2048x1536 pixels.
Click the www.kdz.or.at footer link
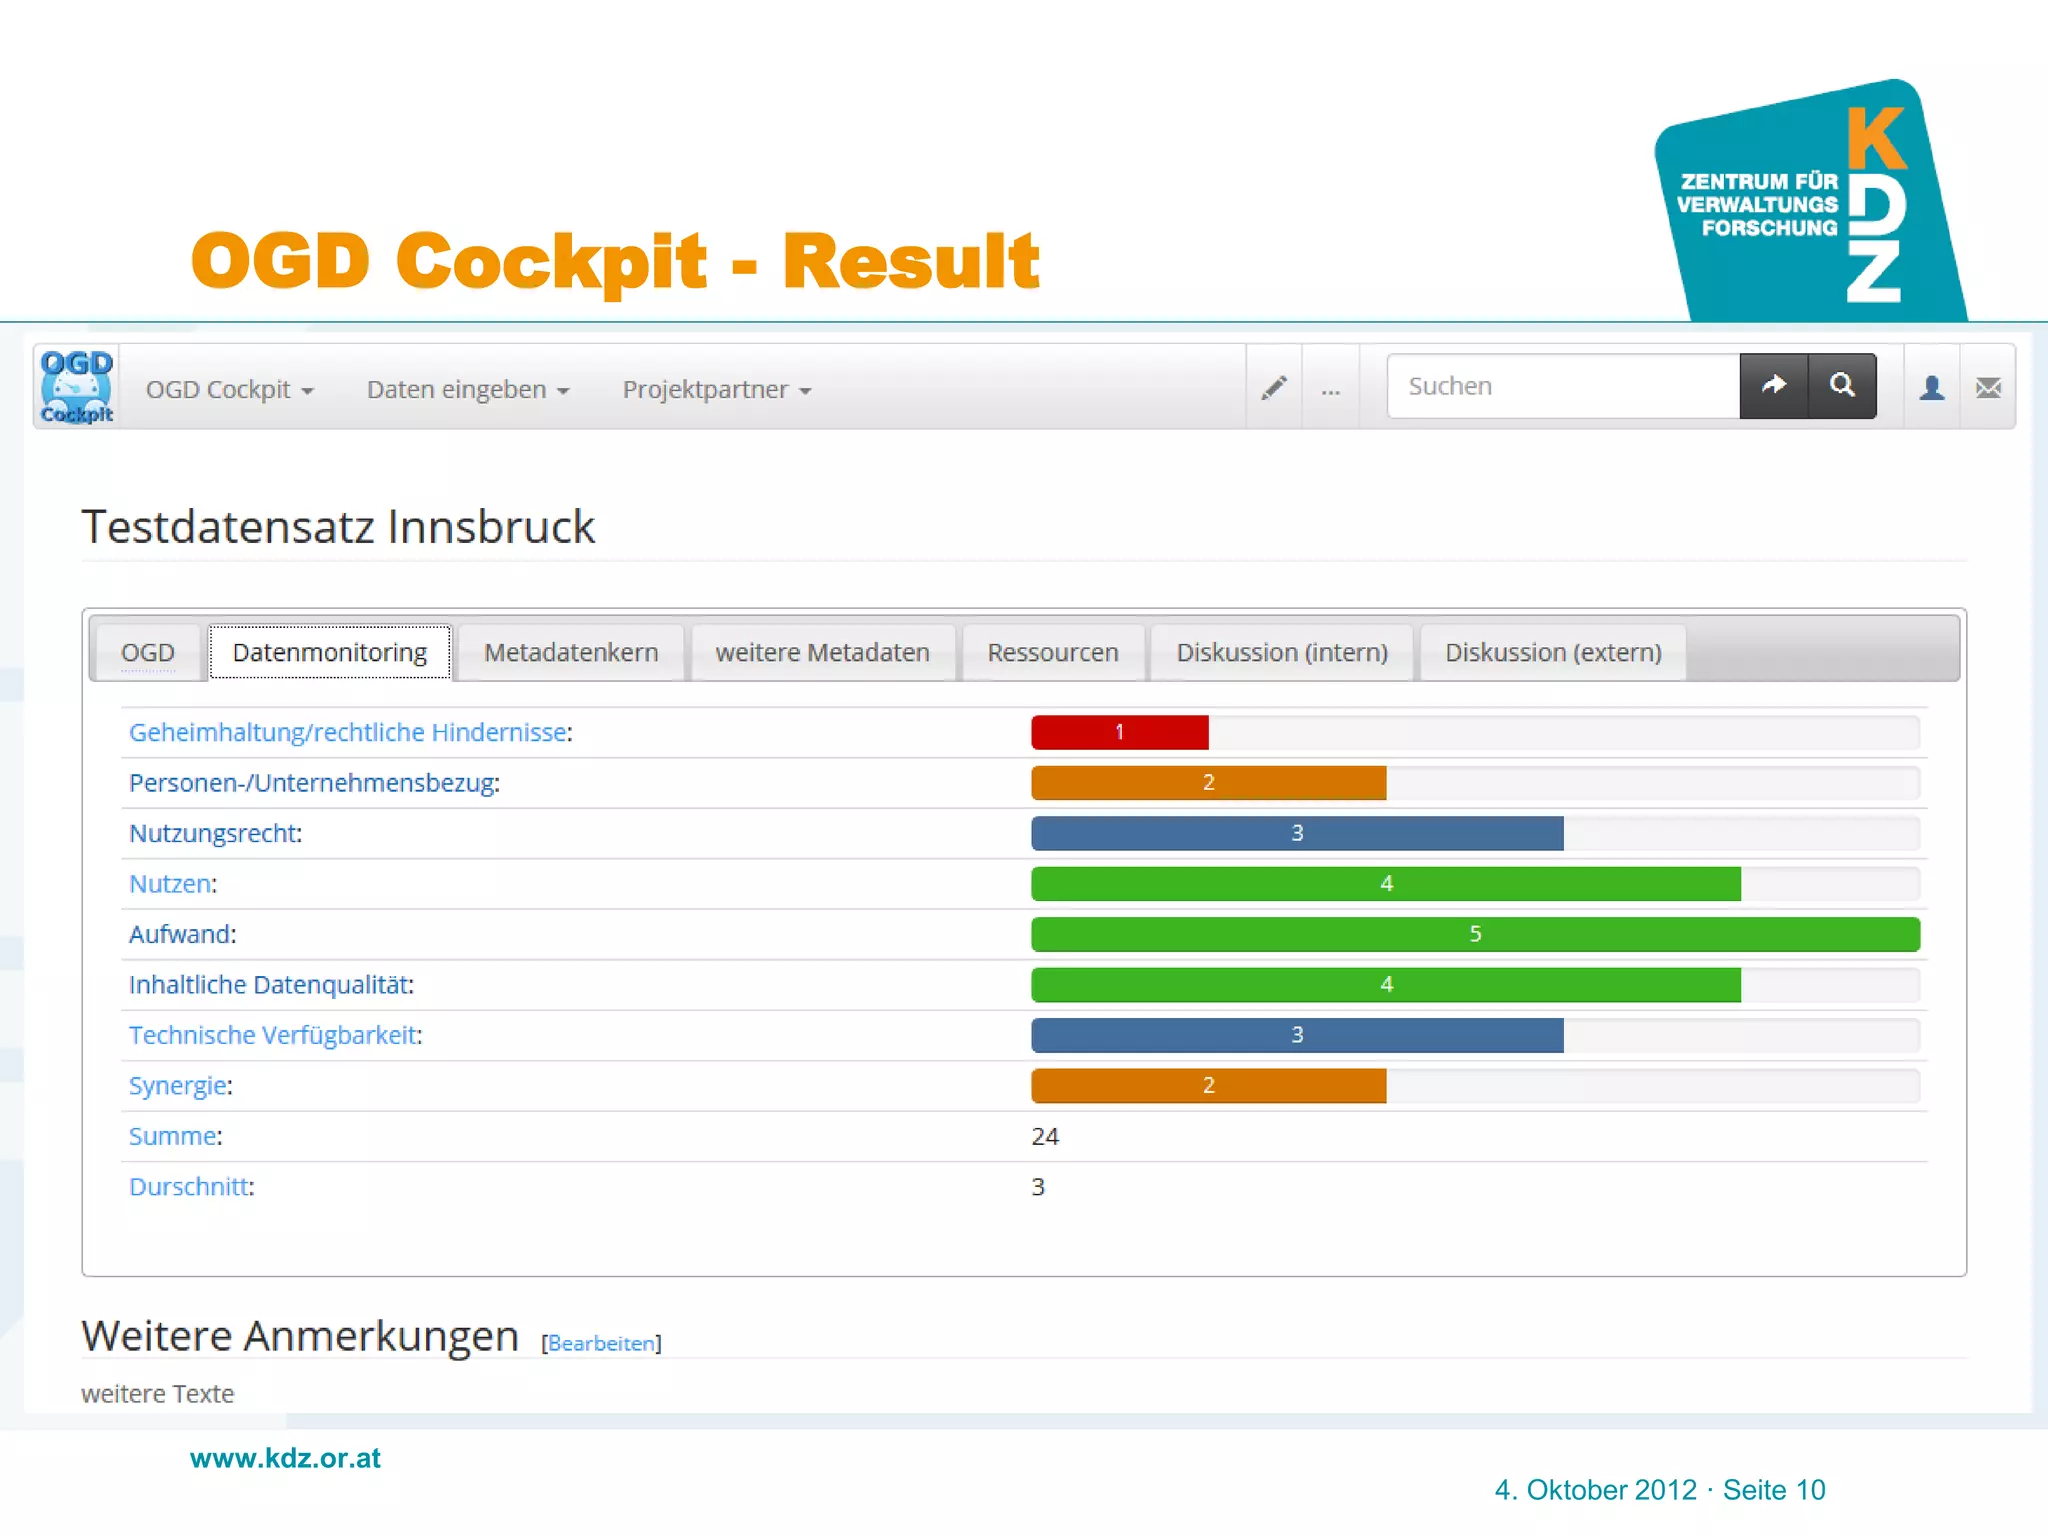[285, 1458]
